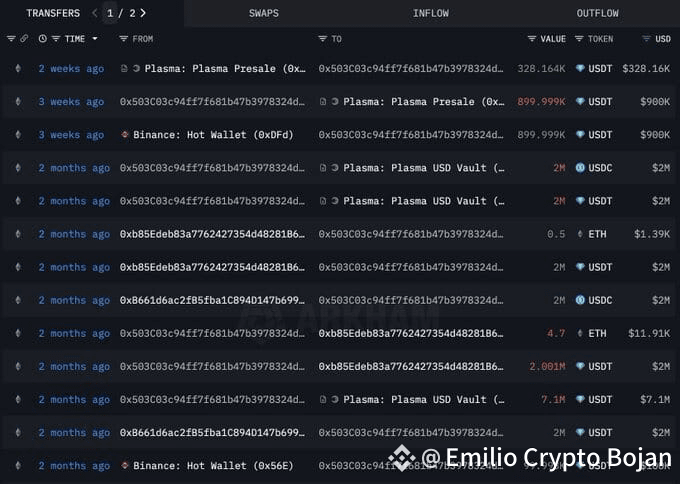Open recipient 0xb85Edeb83a… in the 4.7 ETH row
Image resolution: width=680 pixels, height=484 pixels.
click(411, 334)
